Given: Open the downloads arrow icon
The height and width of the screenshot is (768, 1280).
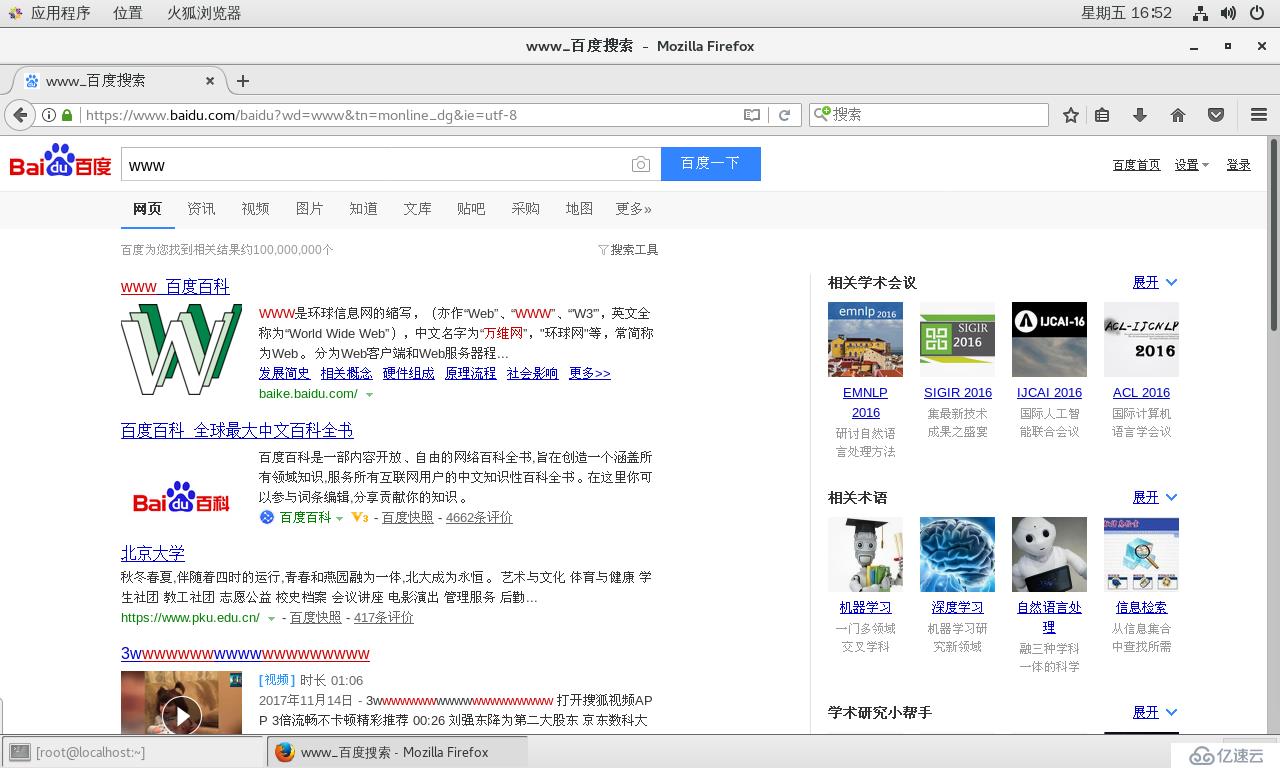Looking at the screenshot, I should point(1140,115).
